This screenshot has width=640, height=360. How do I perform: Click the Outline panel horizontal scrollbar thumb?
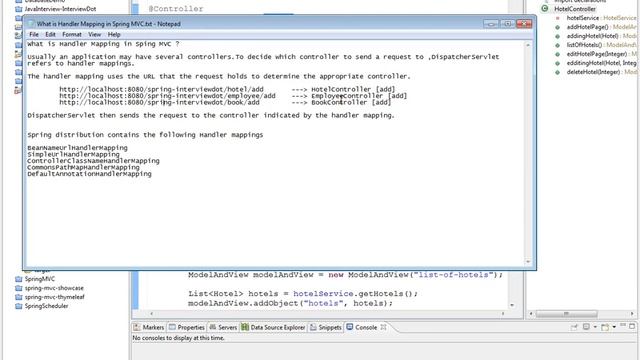tap(566, 314)
